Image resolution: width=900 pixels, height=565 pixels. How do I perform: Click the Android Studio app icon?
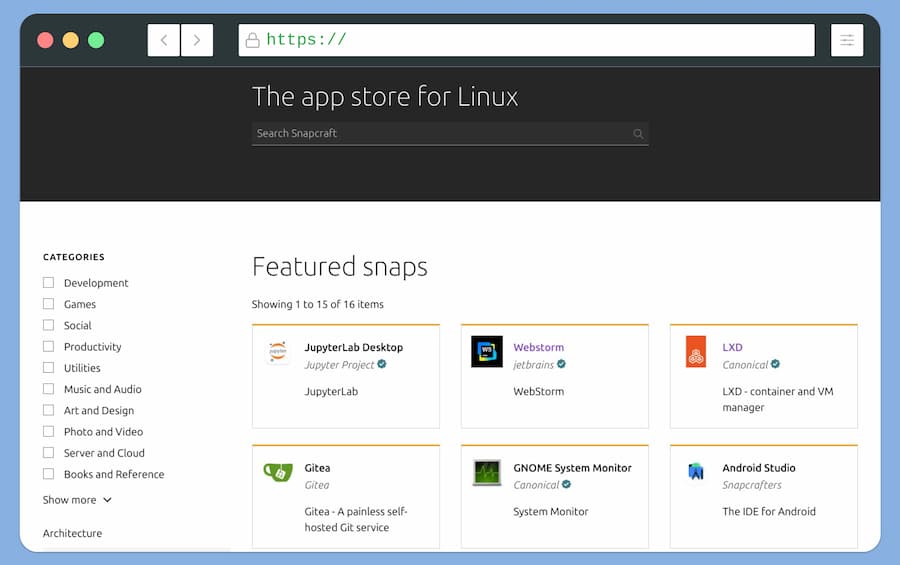click(696, 472)
